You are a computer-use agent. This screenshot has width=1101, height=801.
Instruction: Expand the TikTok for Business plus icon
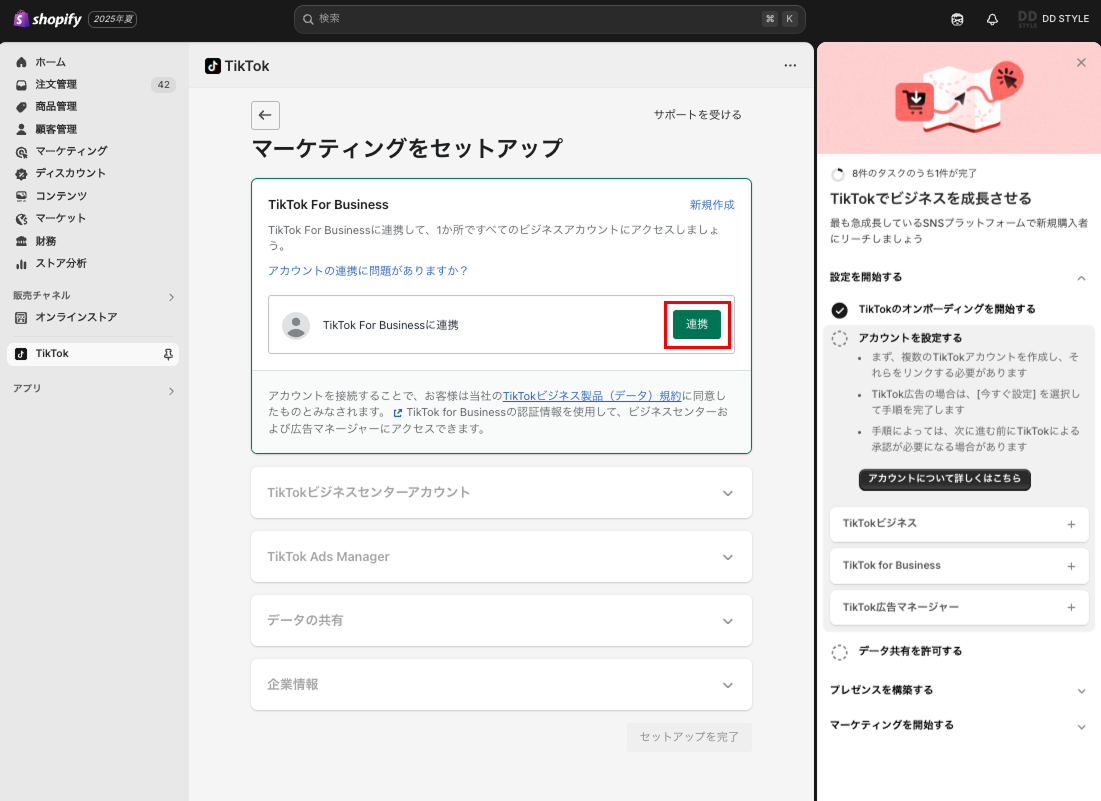1071,567
